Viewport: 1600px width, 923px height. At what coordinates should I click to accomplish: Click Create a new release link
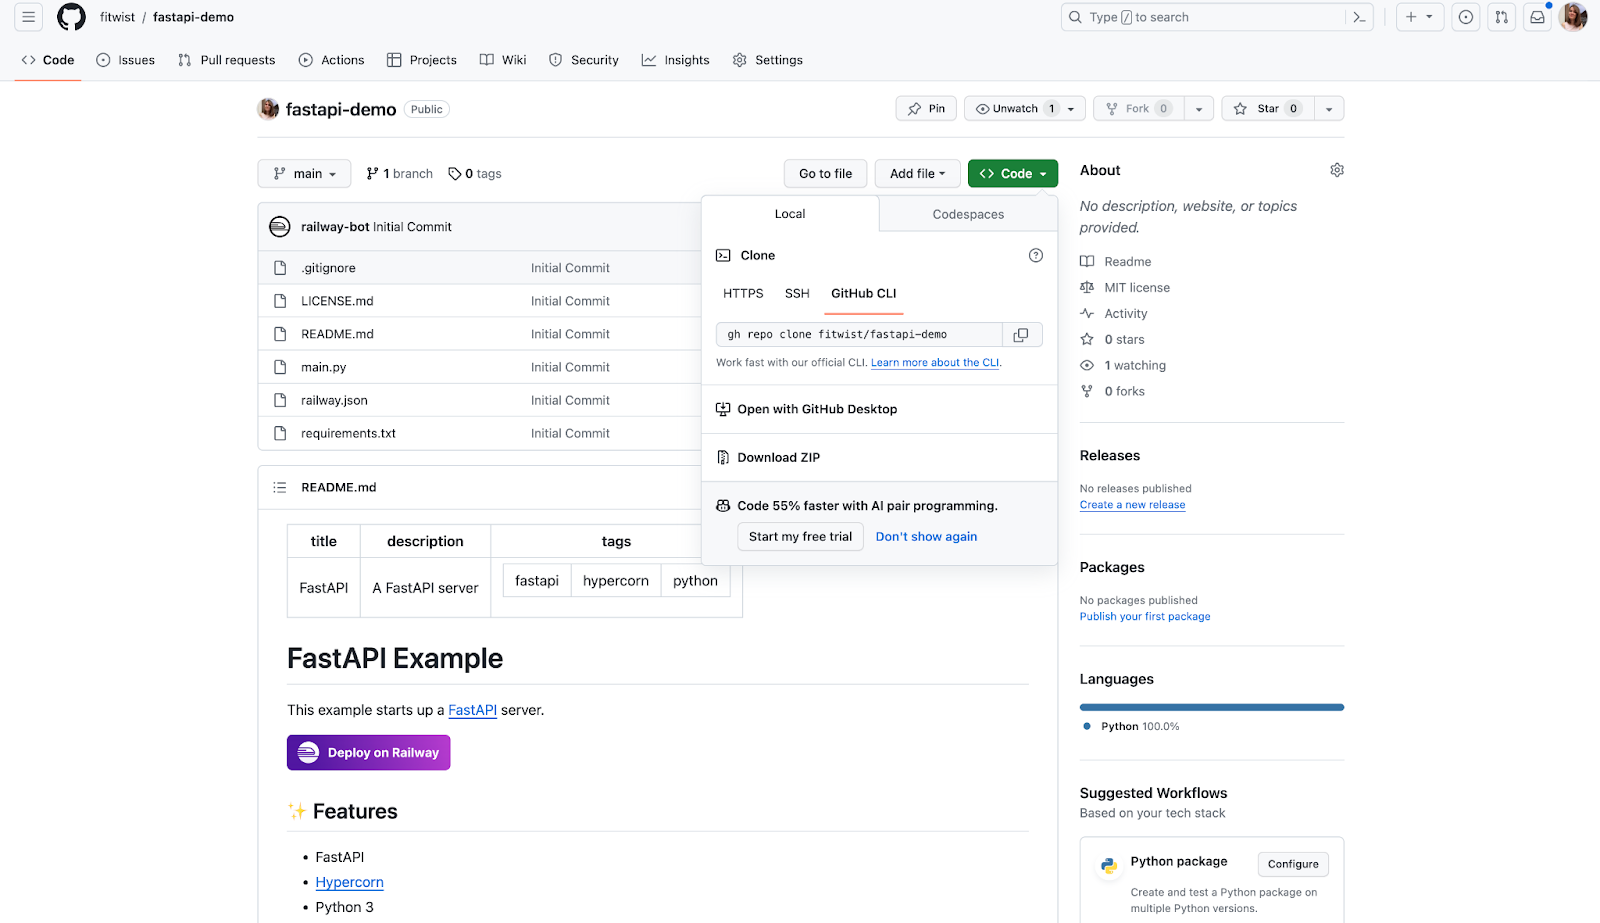tap(1132, 505)
